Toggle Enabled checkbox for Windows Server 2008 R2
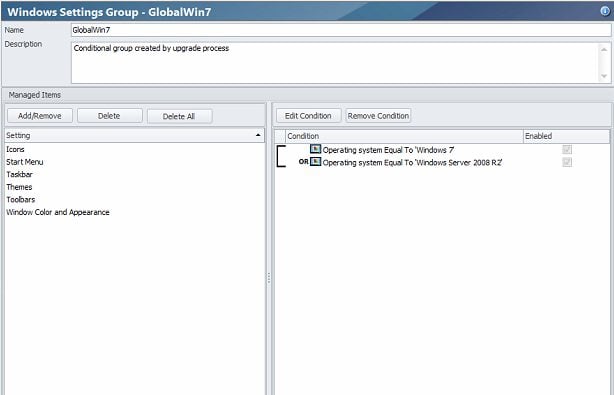 [x=567, y=162]
